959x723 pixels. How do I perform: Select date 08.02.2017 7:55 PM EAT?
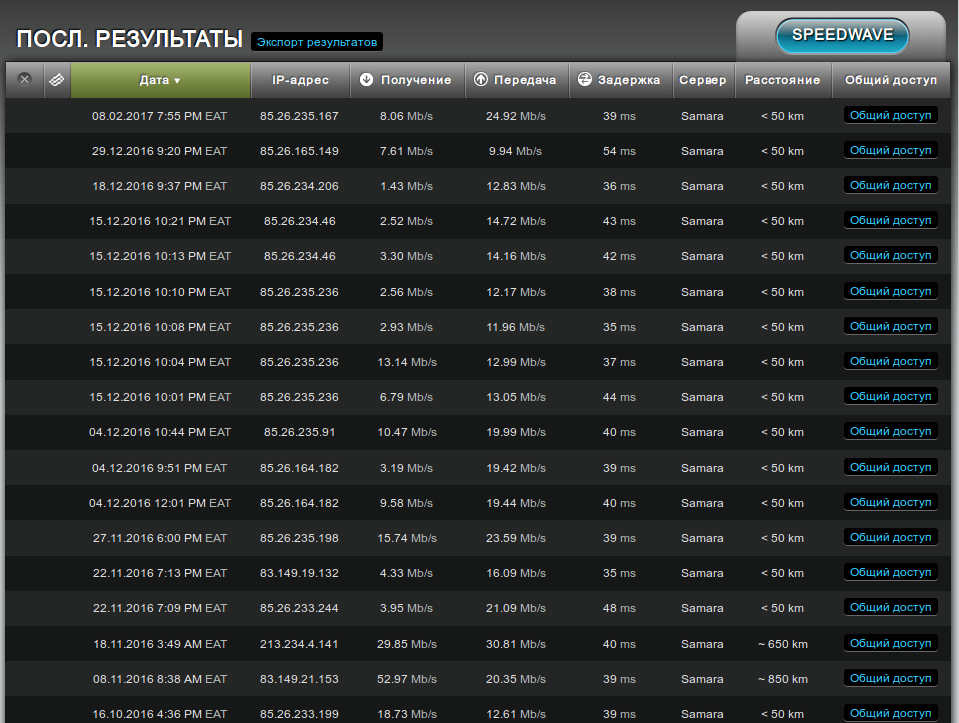click(x=160, y=116)
